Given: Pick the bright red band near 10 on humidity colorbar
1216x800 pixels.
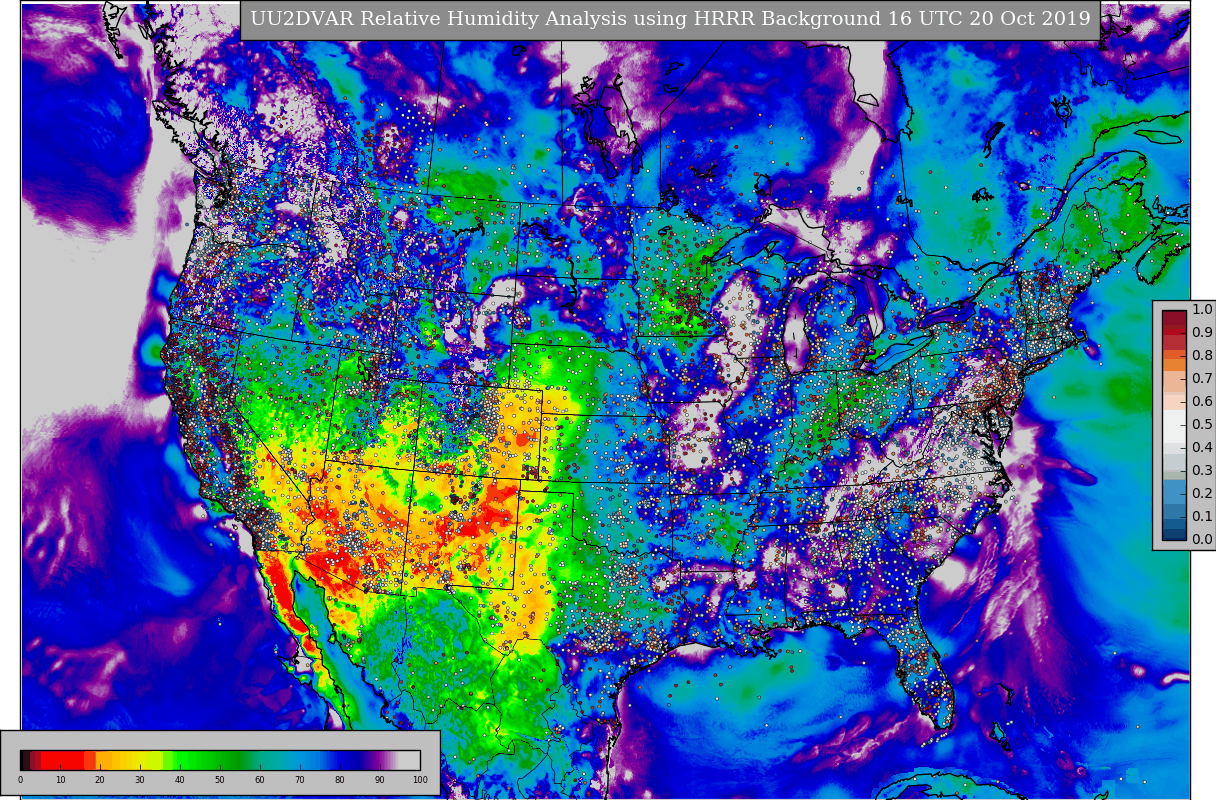Looking at the screenshot, I should (x=62, y=760).
